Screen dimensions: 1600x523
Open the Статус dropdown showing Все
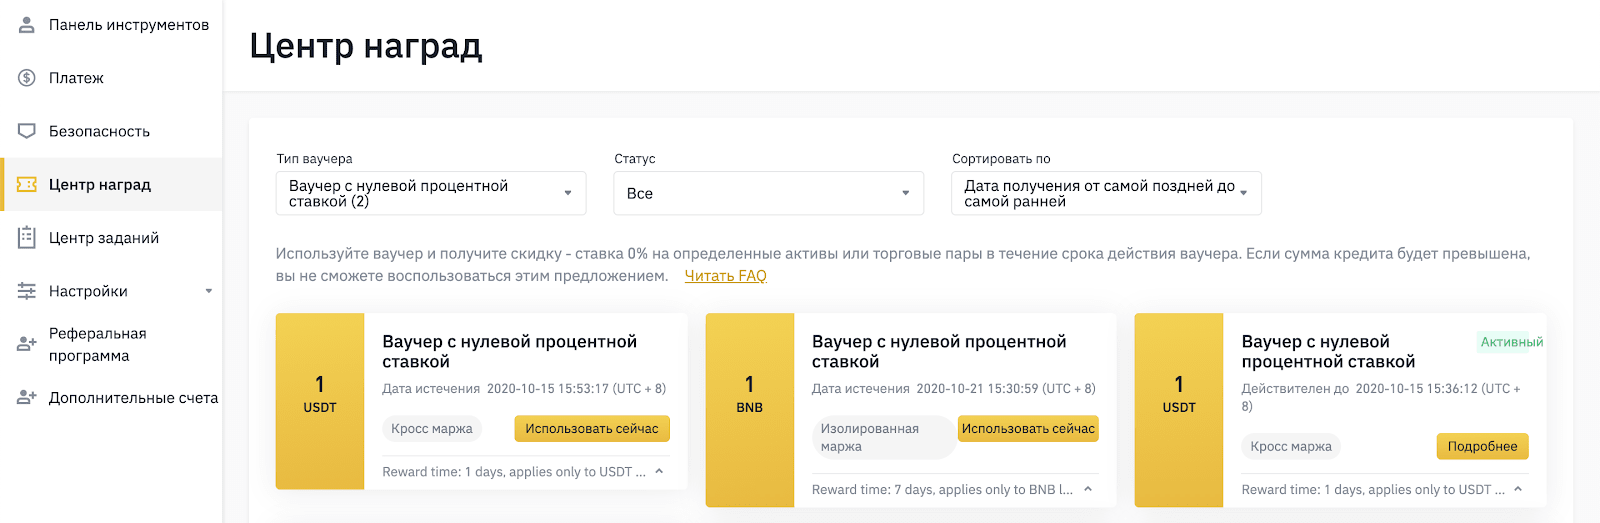(x=768, y=193)
